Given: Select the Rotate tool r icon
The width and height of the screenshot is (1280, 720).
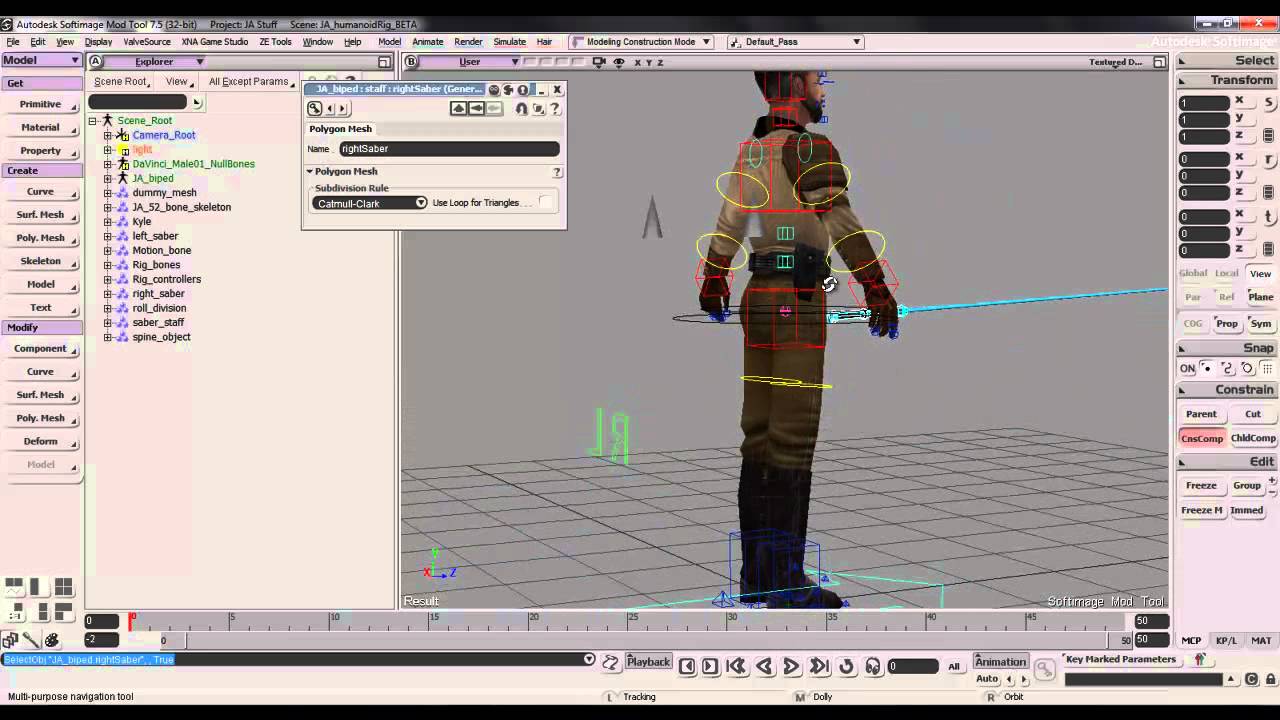Looking at the screenshot, I should (1269, 159).
